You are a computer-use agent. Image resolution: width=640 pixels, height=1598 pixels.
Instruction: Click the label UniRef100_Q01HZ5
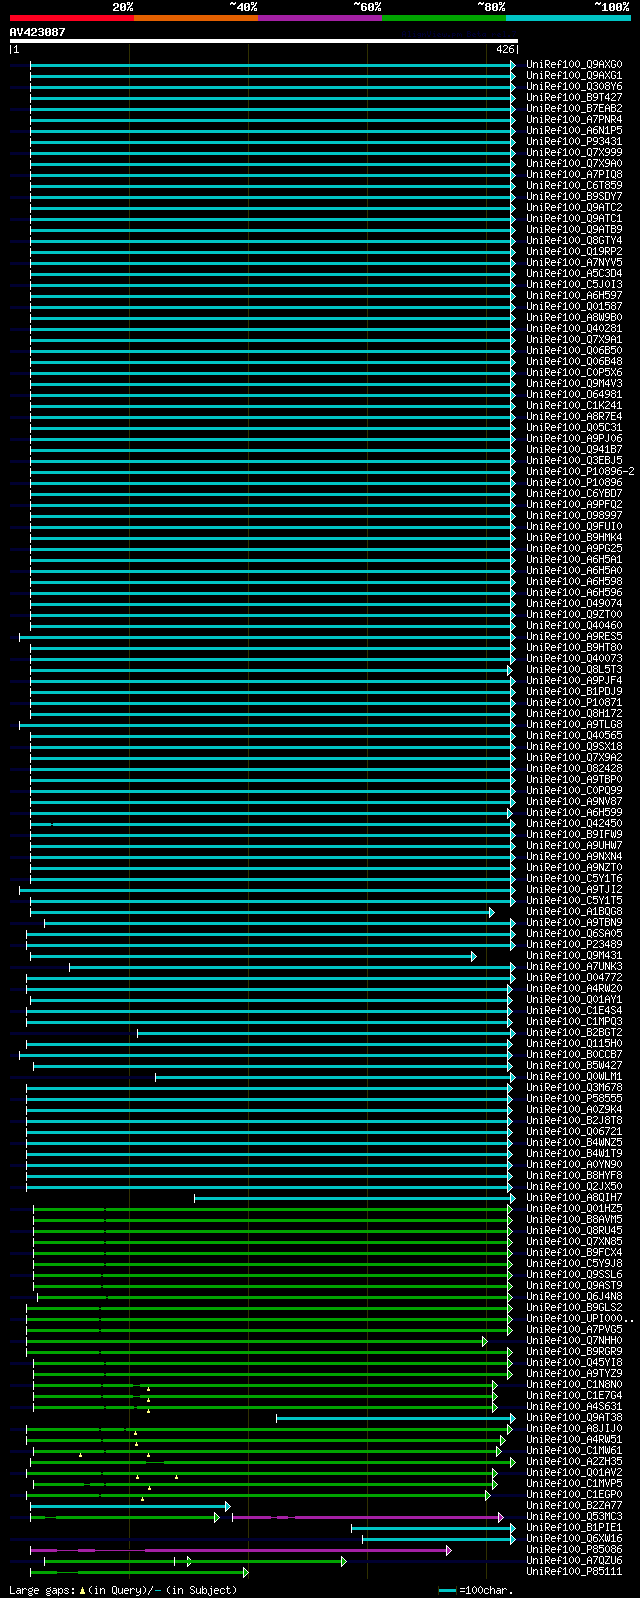click(574, 1209)
